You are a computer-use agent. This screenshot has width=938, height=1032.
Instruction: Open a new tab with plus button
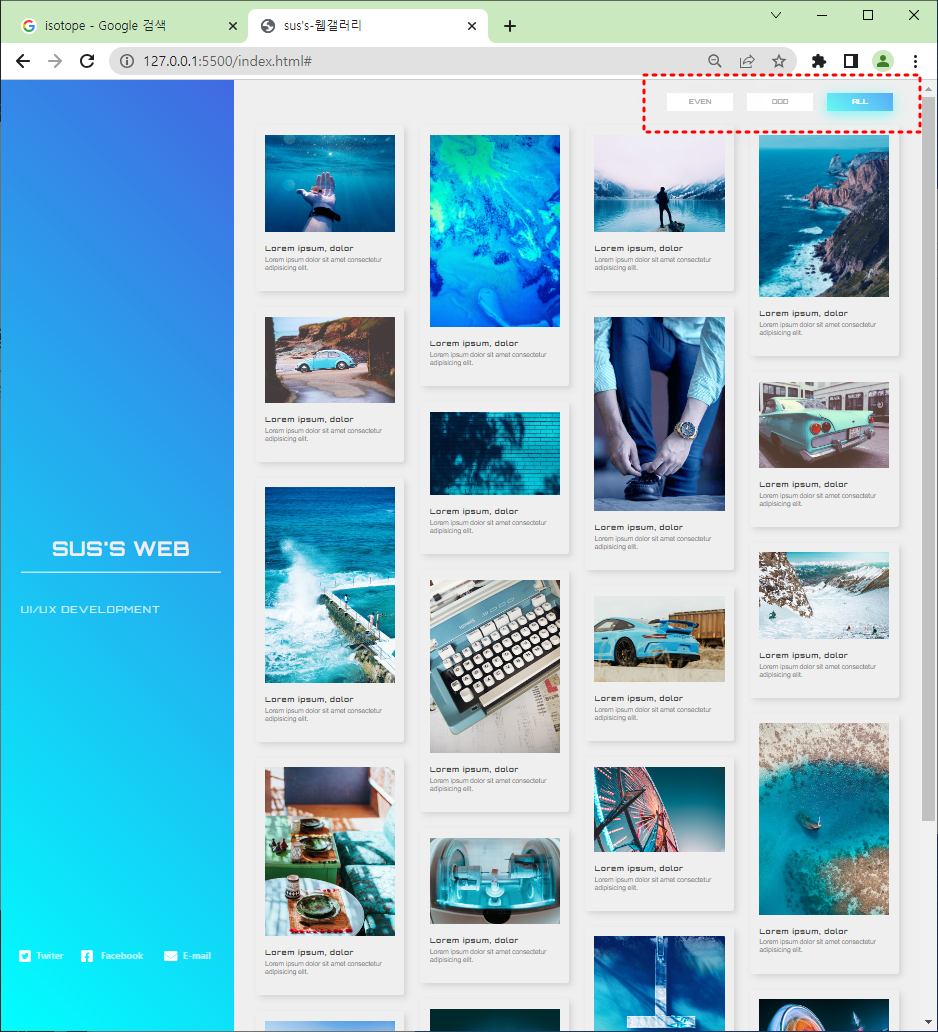[x=509, y=26]
